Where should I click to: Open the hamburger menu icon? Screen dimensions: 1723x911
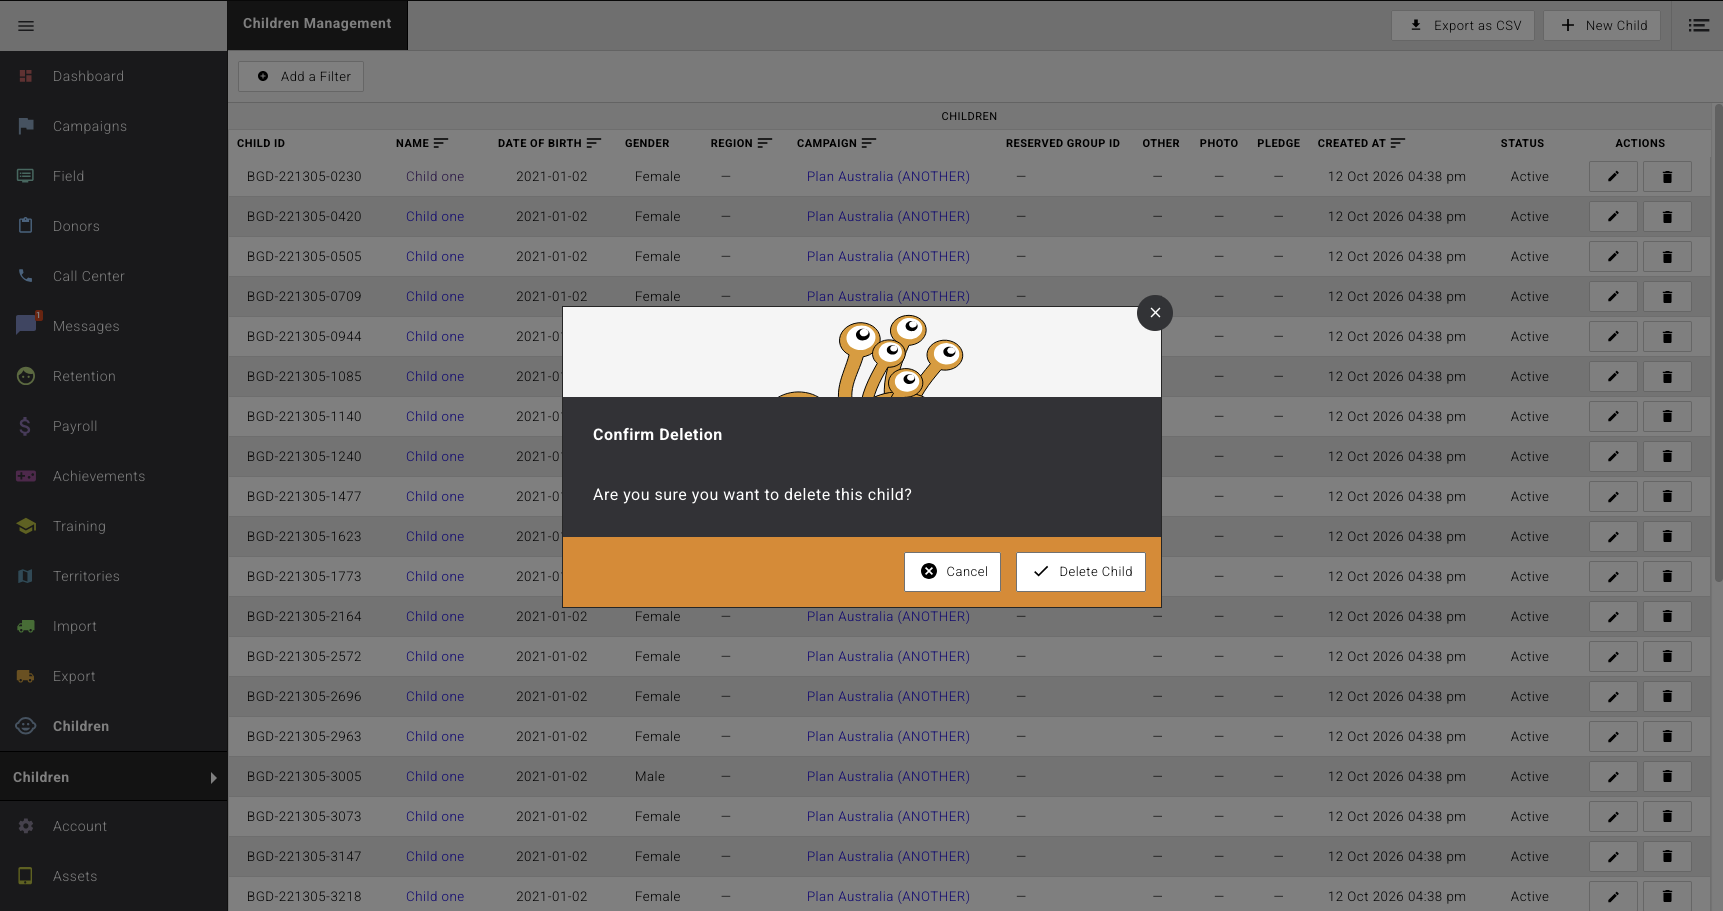26,26
